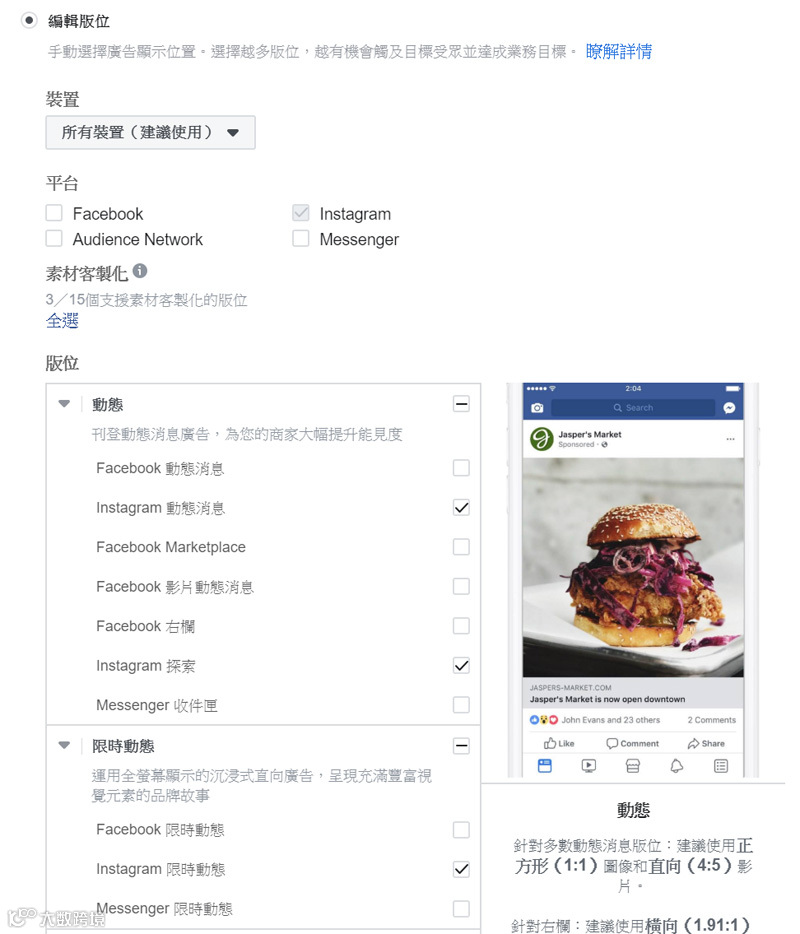Tap the notifications bell in preview bottom bar
The image size is (800, 934).
pos(677,766)
